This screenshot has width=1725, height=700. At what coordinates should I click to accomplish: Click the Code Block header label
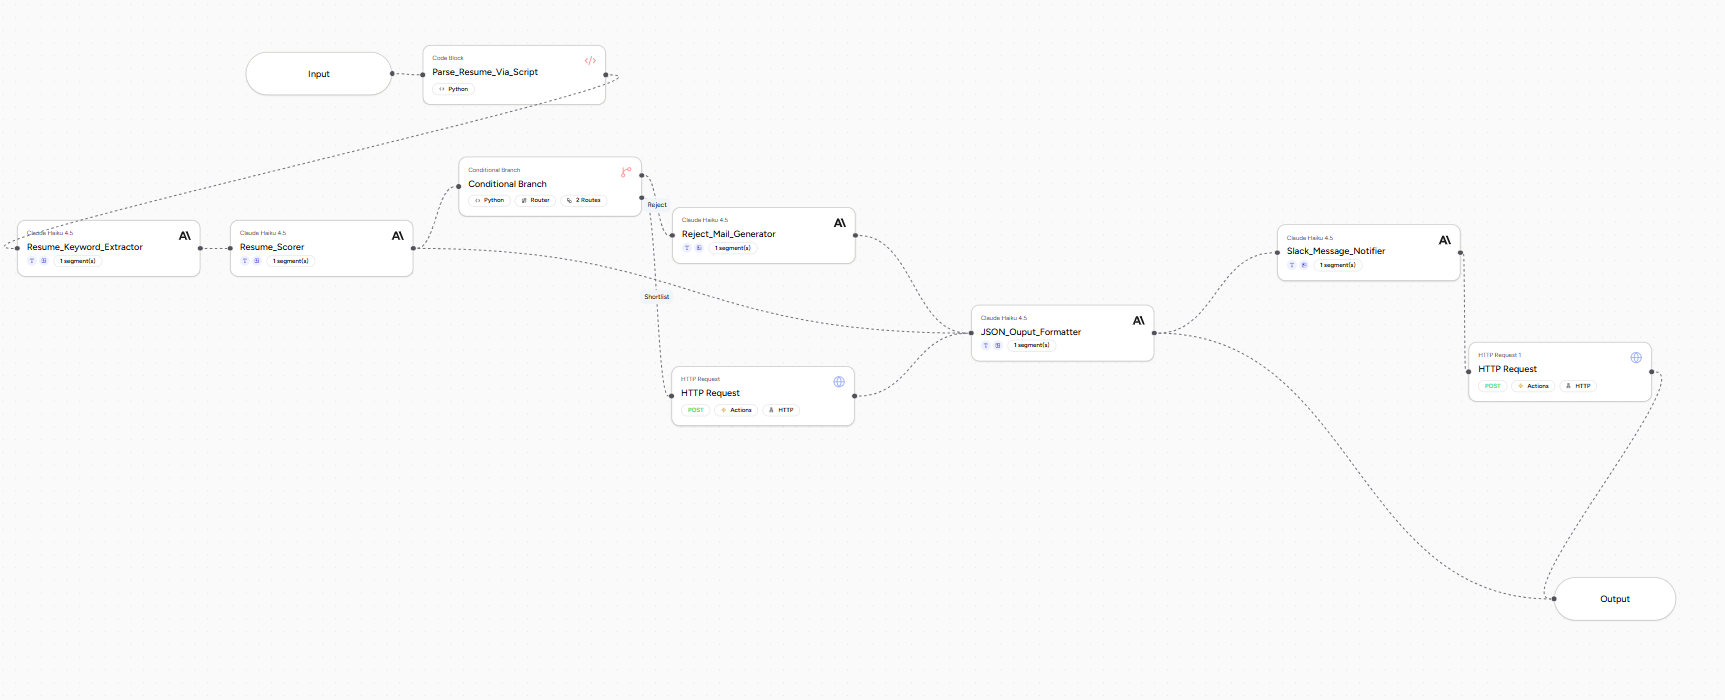click(x=448, y=58)
